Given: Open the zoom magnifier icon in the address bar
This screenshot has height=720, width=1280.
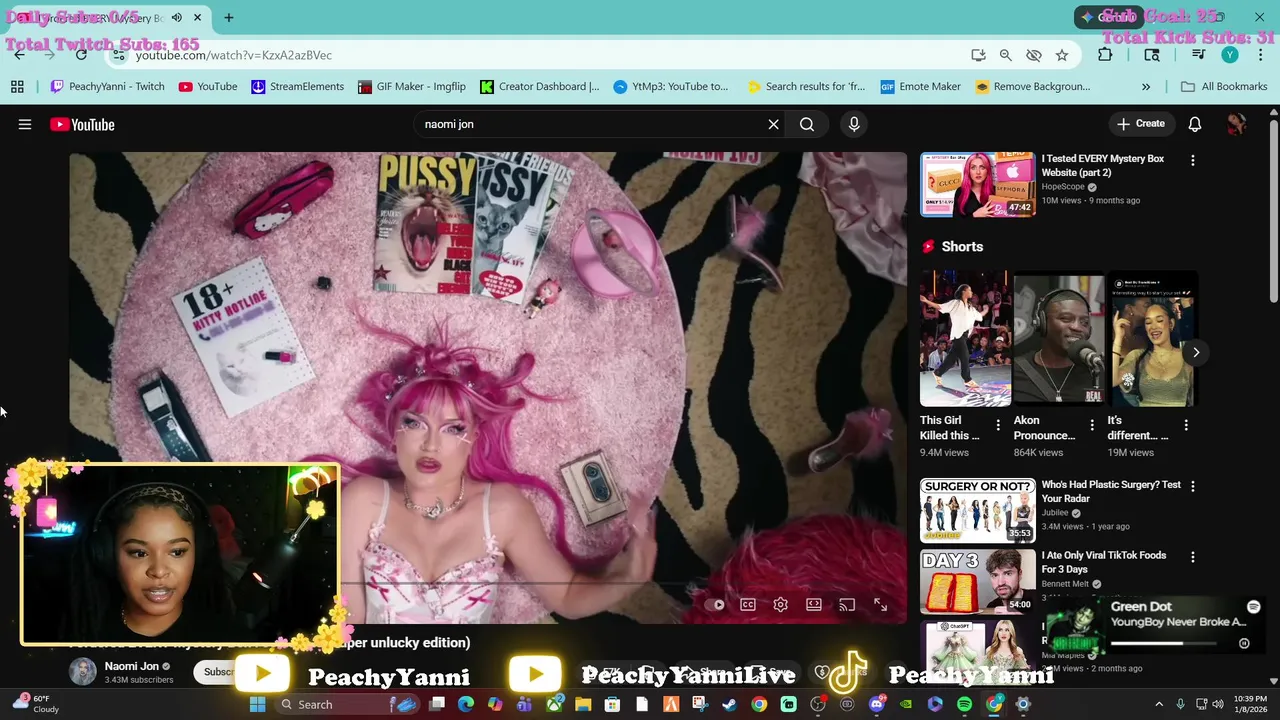Looking at the screenshot, I should pyautogui.click(x=1006, y=55).
